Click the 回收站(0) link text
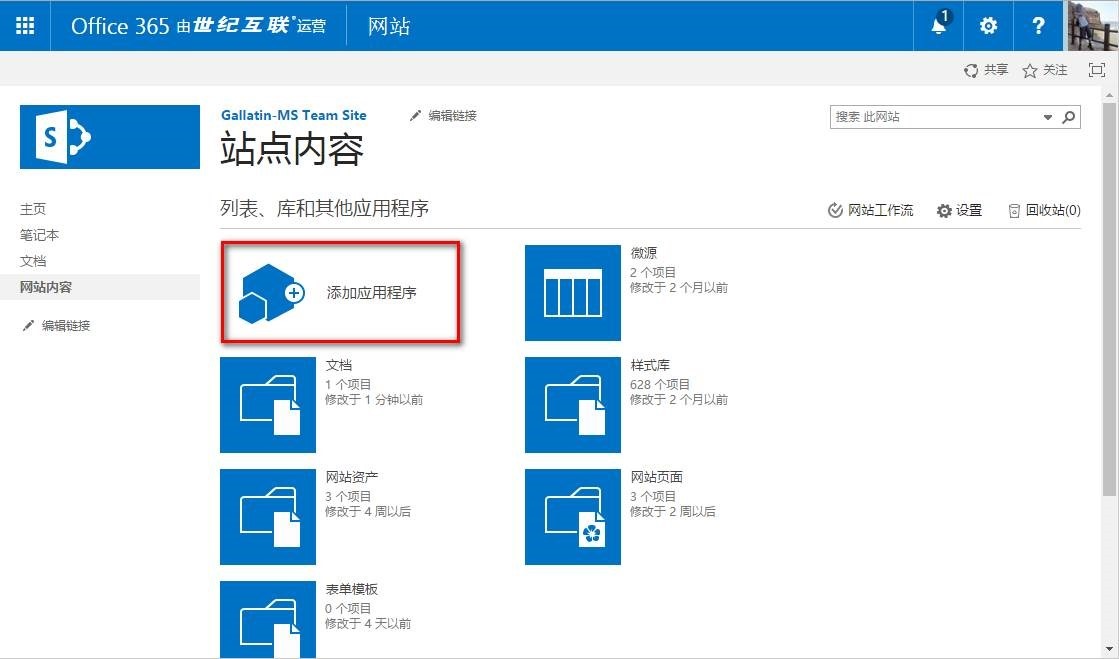1119x659 pixels. (x=1053, y=211)
